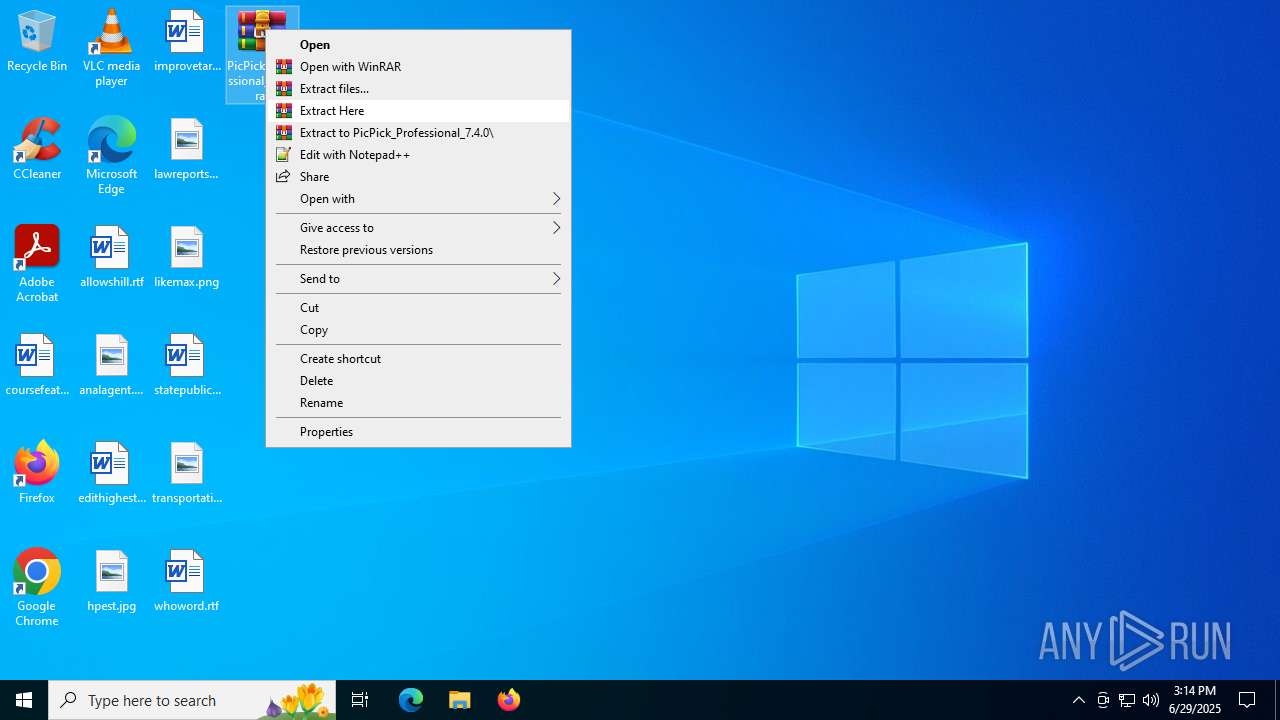Choose Rename in the context menu
Viewport: 1280px width, 720px height.
pos(418,403)
